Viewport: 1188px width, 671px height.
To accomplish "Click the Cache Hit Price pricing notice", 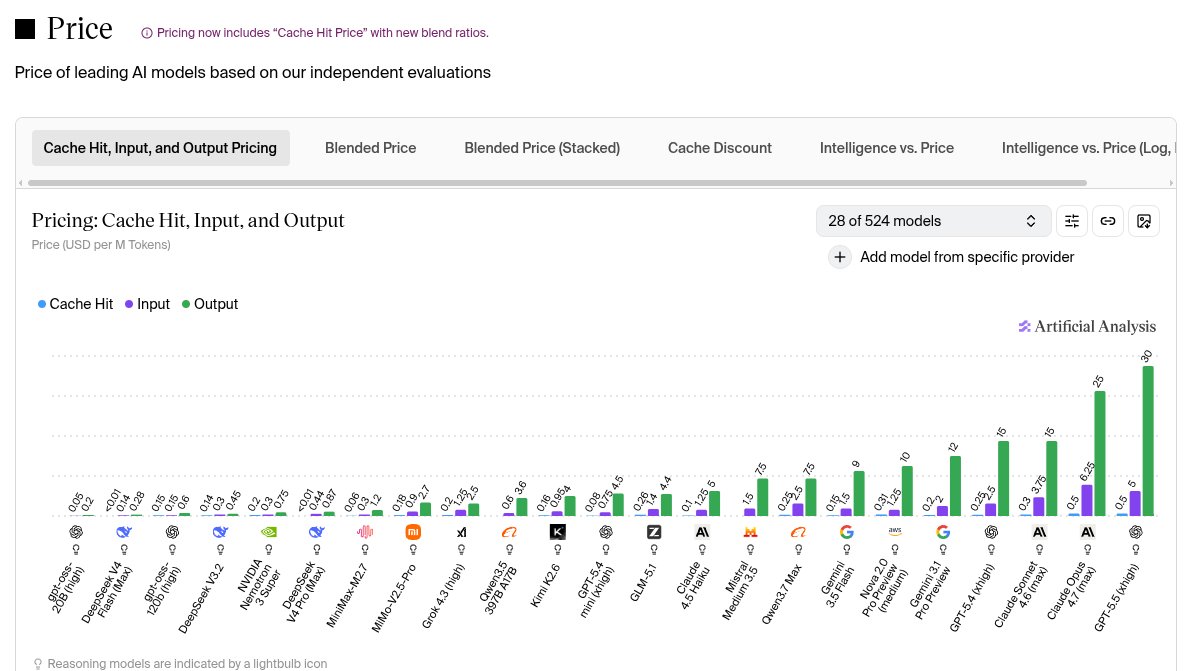I will 323,33.
